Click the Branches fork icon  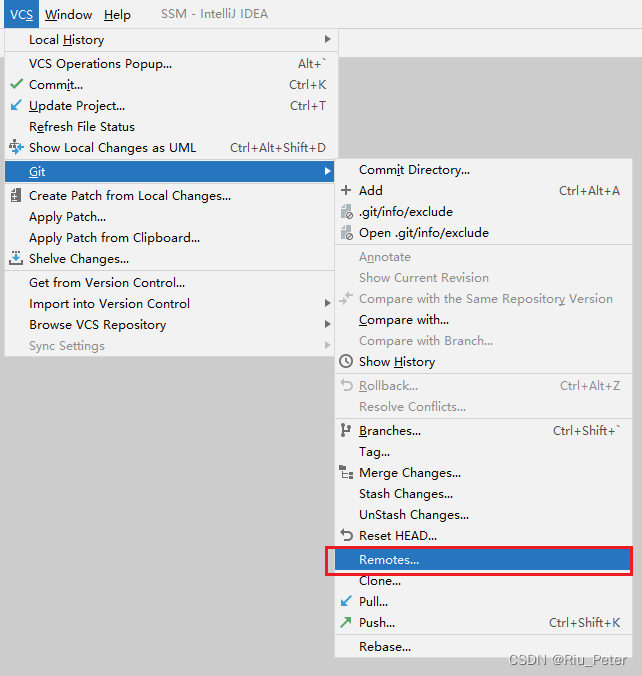pyautogui.click(x=346, y=430)
